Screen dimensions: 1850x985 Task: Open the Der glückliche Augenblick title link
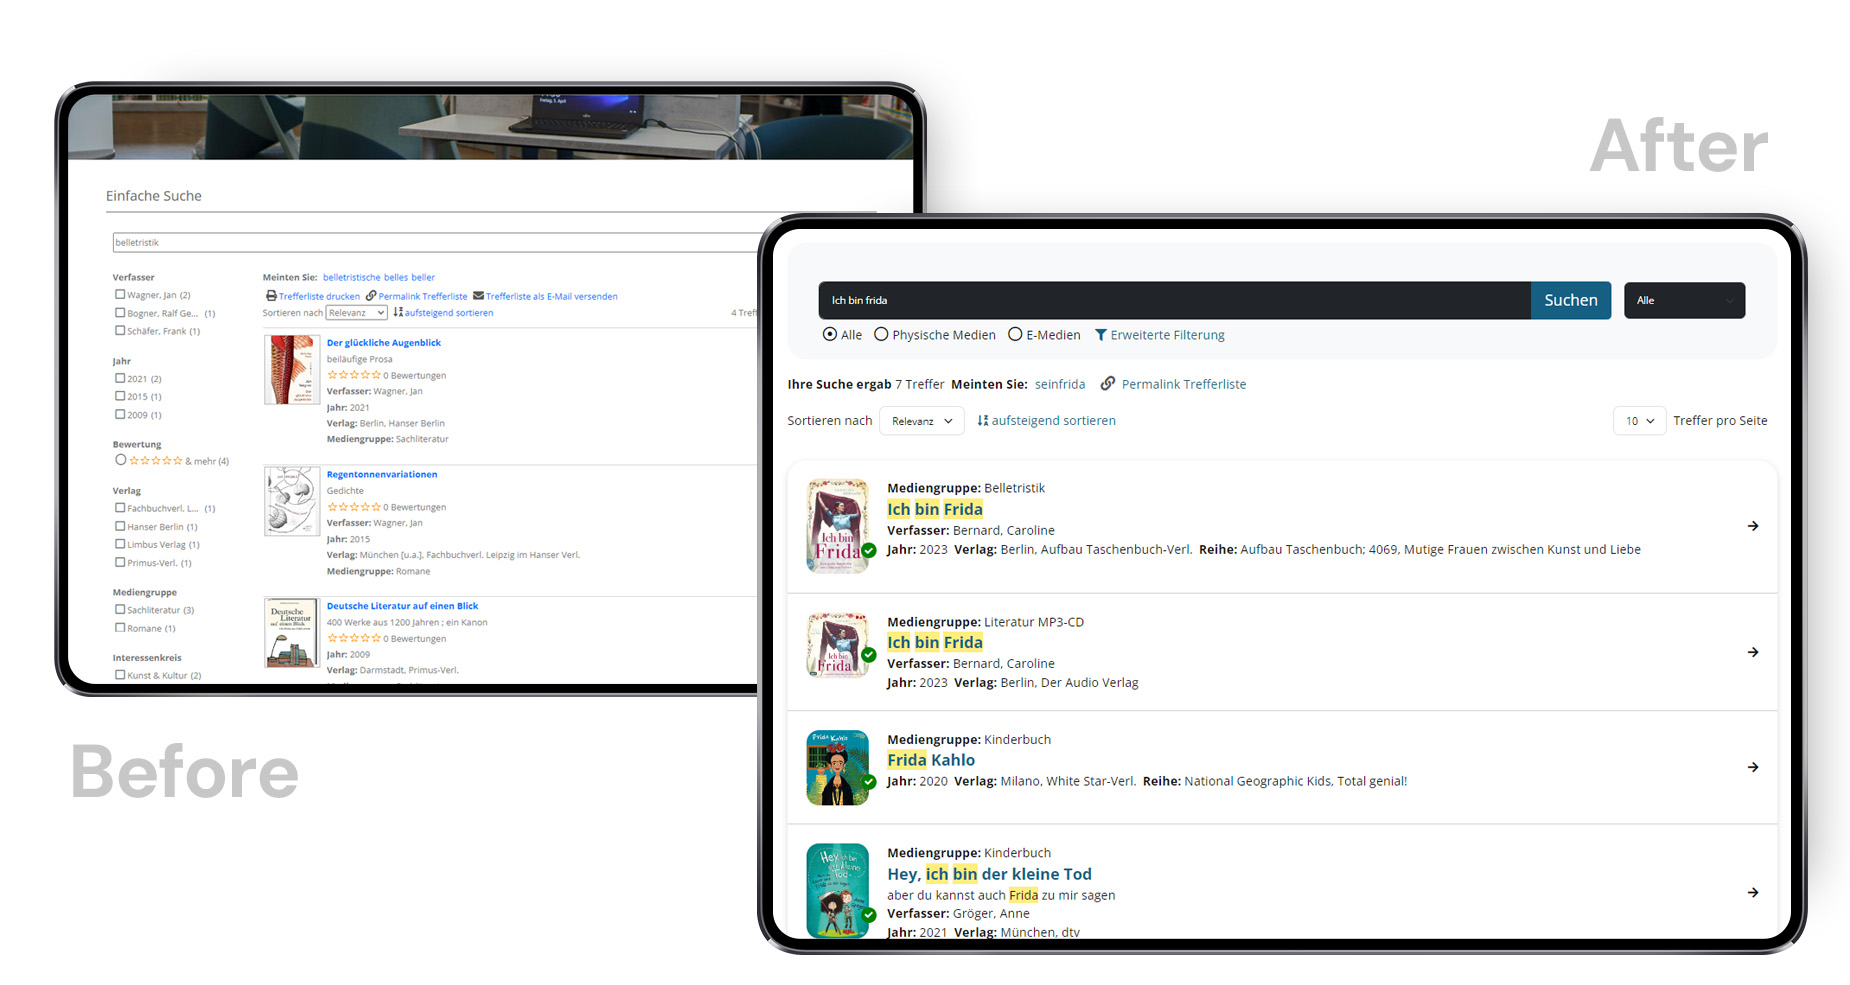(383, 343)
